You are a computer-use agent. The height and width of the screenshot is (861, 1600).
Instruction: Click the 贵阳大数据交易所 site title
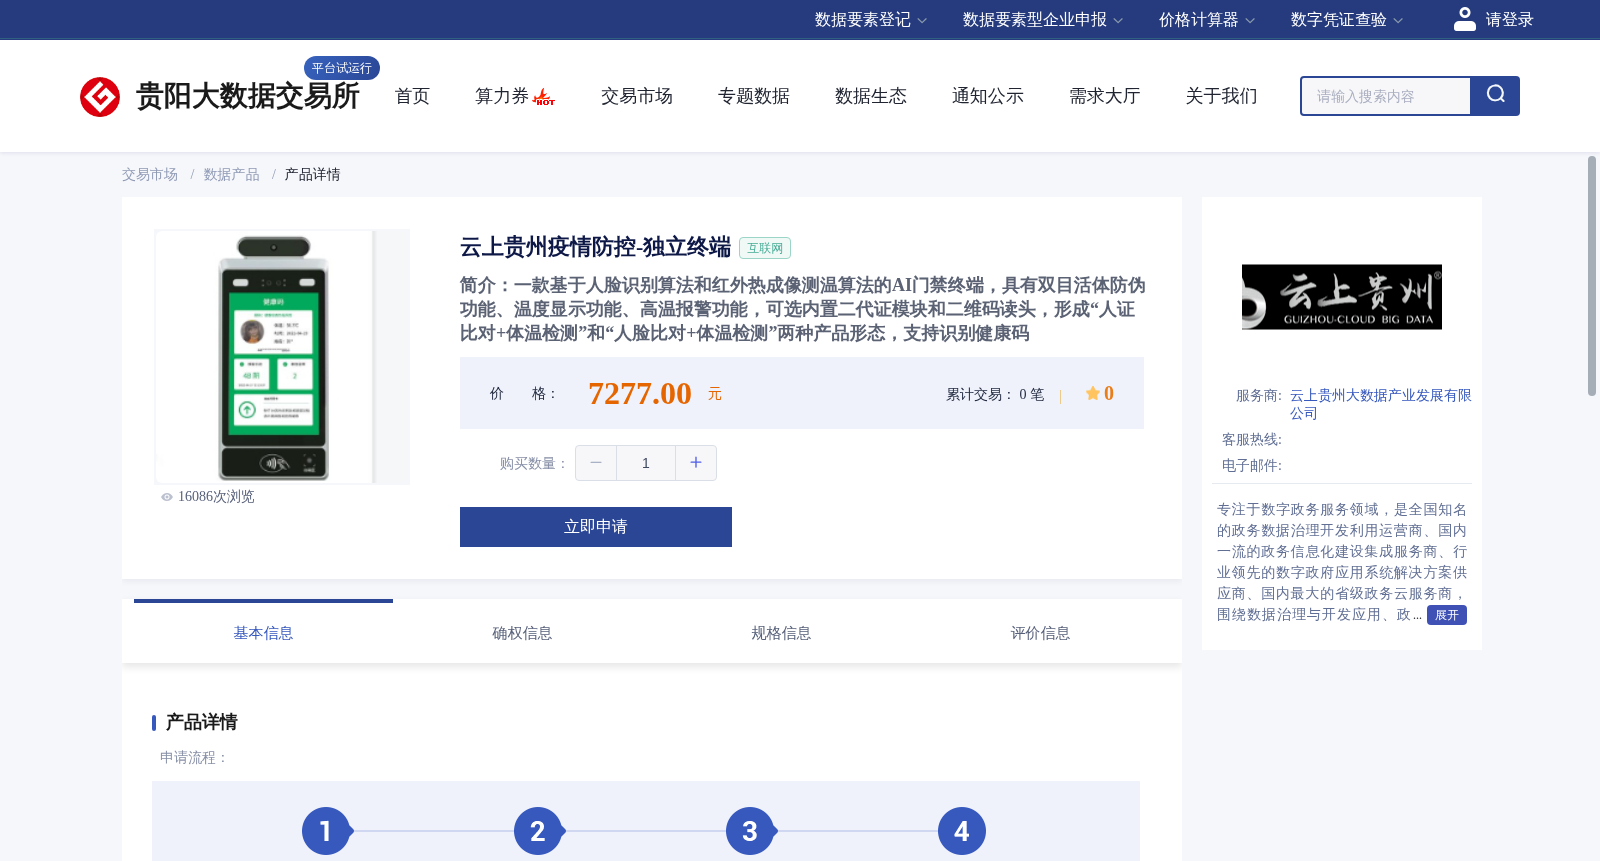pos(248,97)
